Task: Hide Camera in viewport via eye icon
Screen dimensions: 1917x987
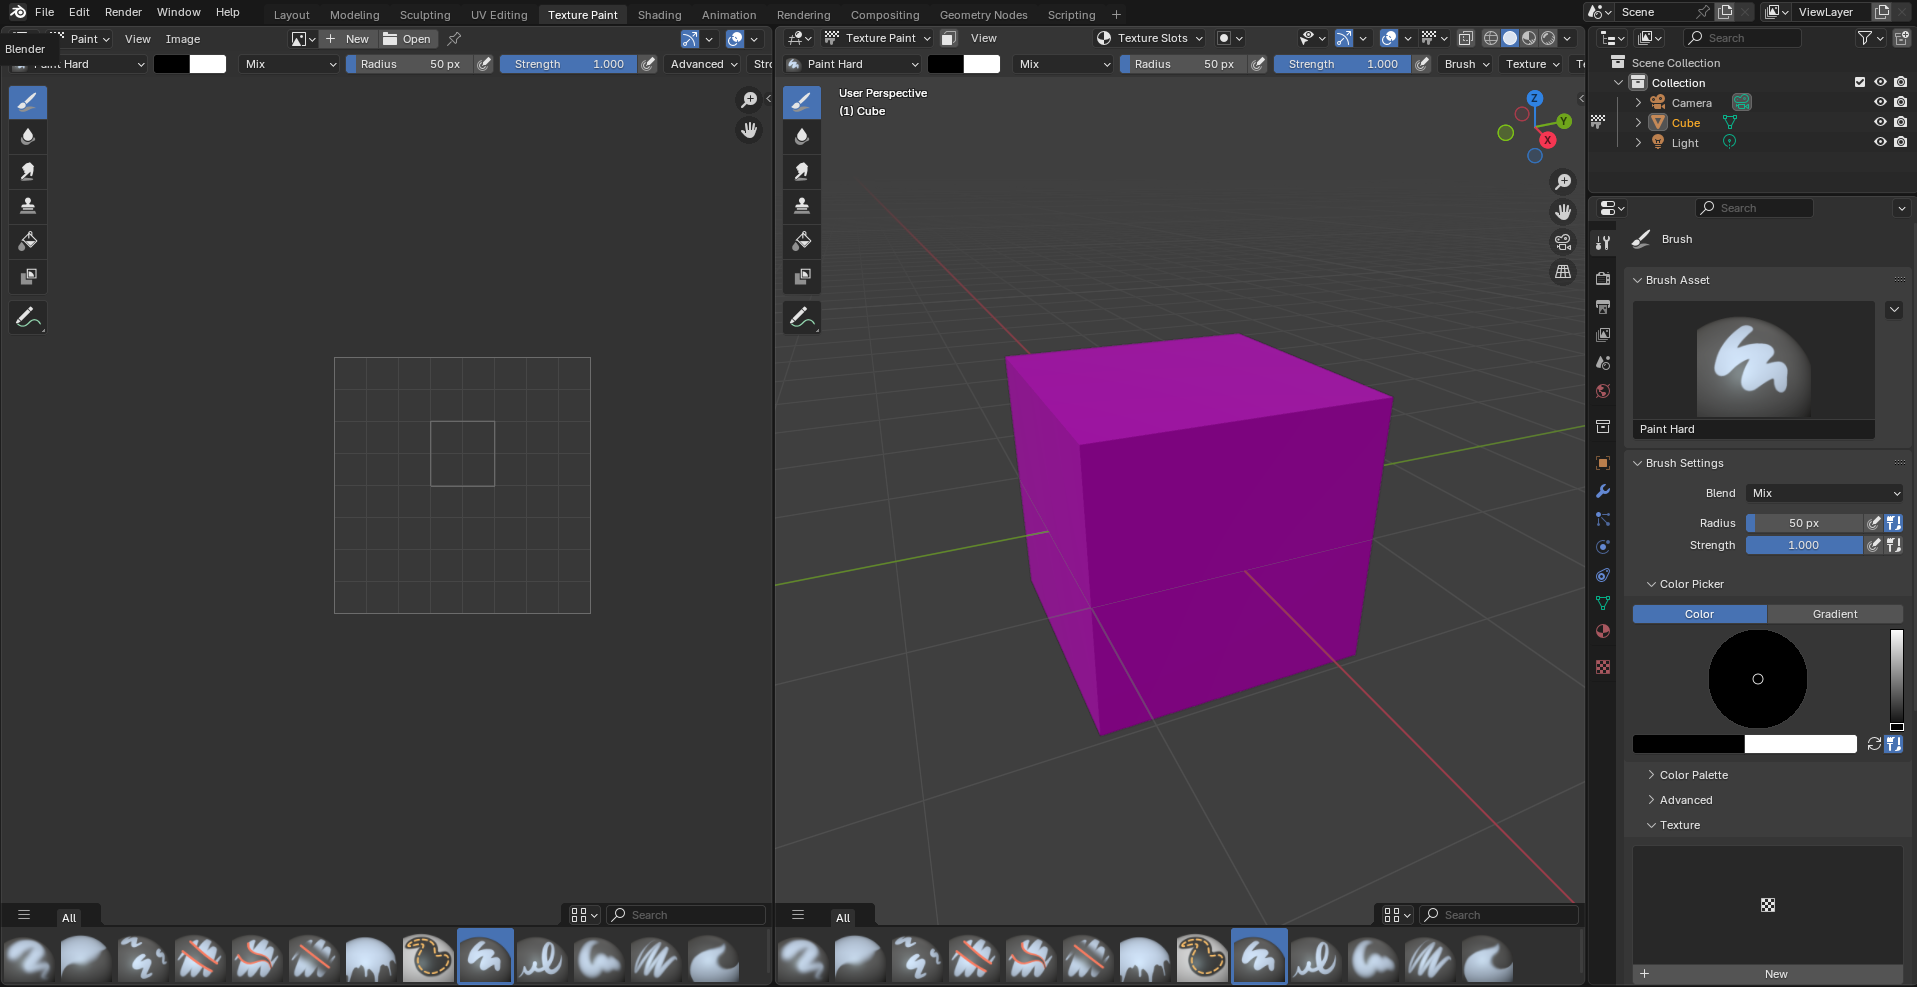Action: point(1880,102)
